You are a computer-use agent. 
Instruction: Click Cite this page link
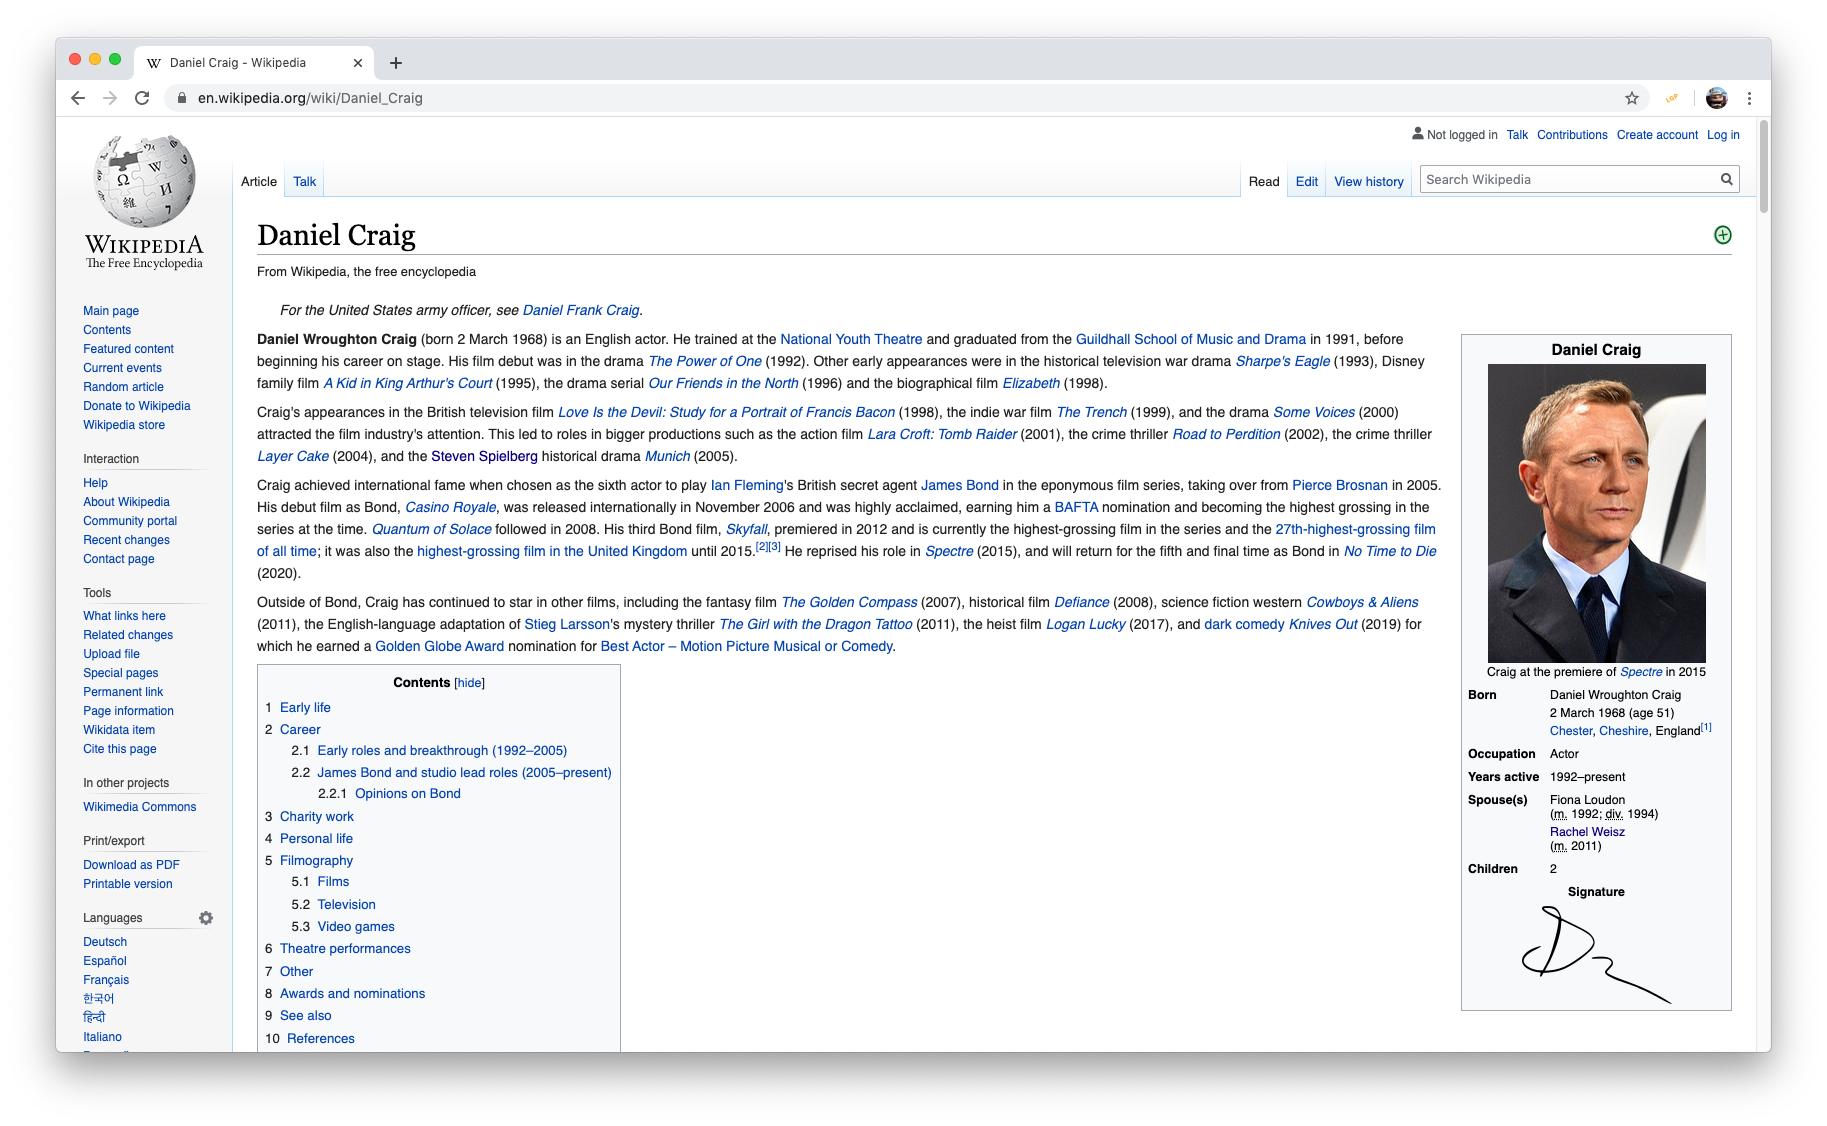pyautogui.click(x=120, y=749)
